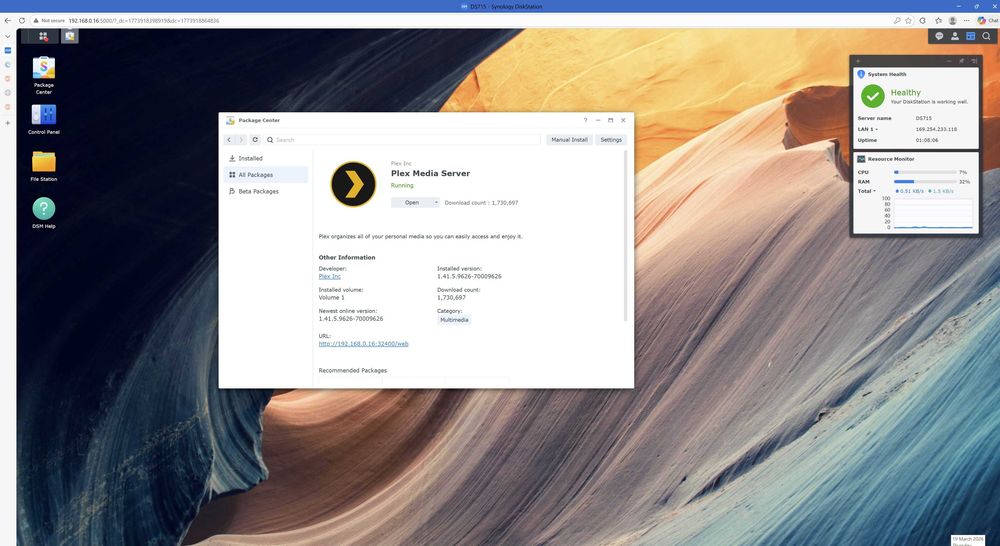Screen dimensions: 1000x546
Task: Click the Open button for Plex
Action: click(412, 202)
